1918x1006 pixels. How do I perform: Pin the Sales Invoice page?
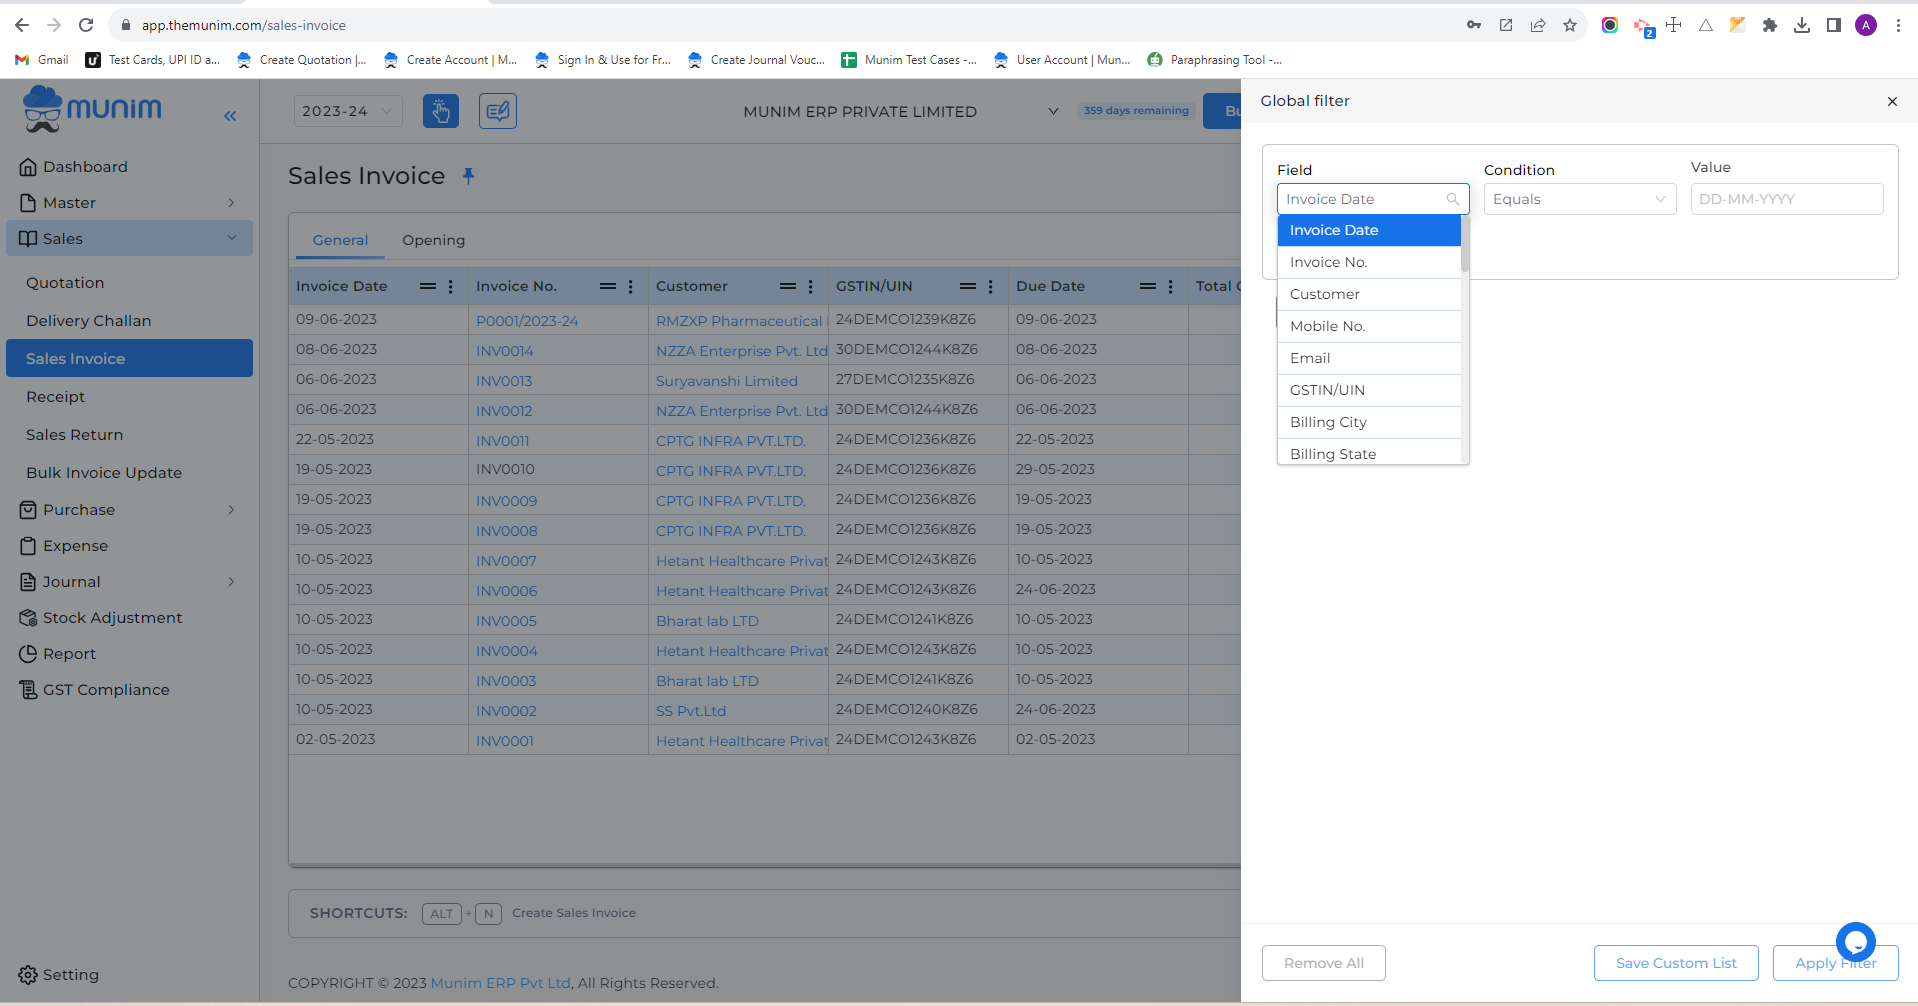[468, 176]
